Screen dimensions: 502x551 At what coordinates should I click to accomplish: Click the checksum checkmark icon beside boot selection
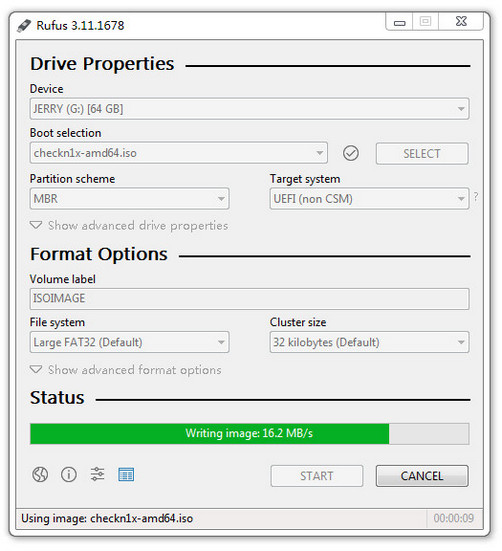click(x=351, y=153)
